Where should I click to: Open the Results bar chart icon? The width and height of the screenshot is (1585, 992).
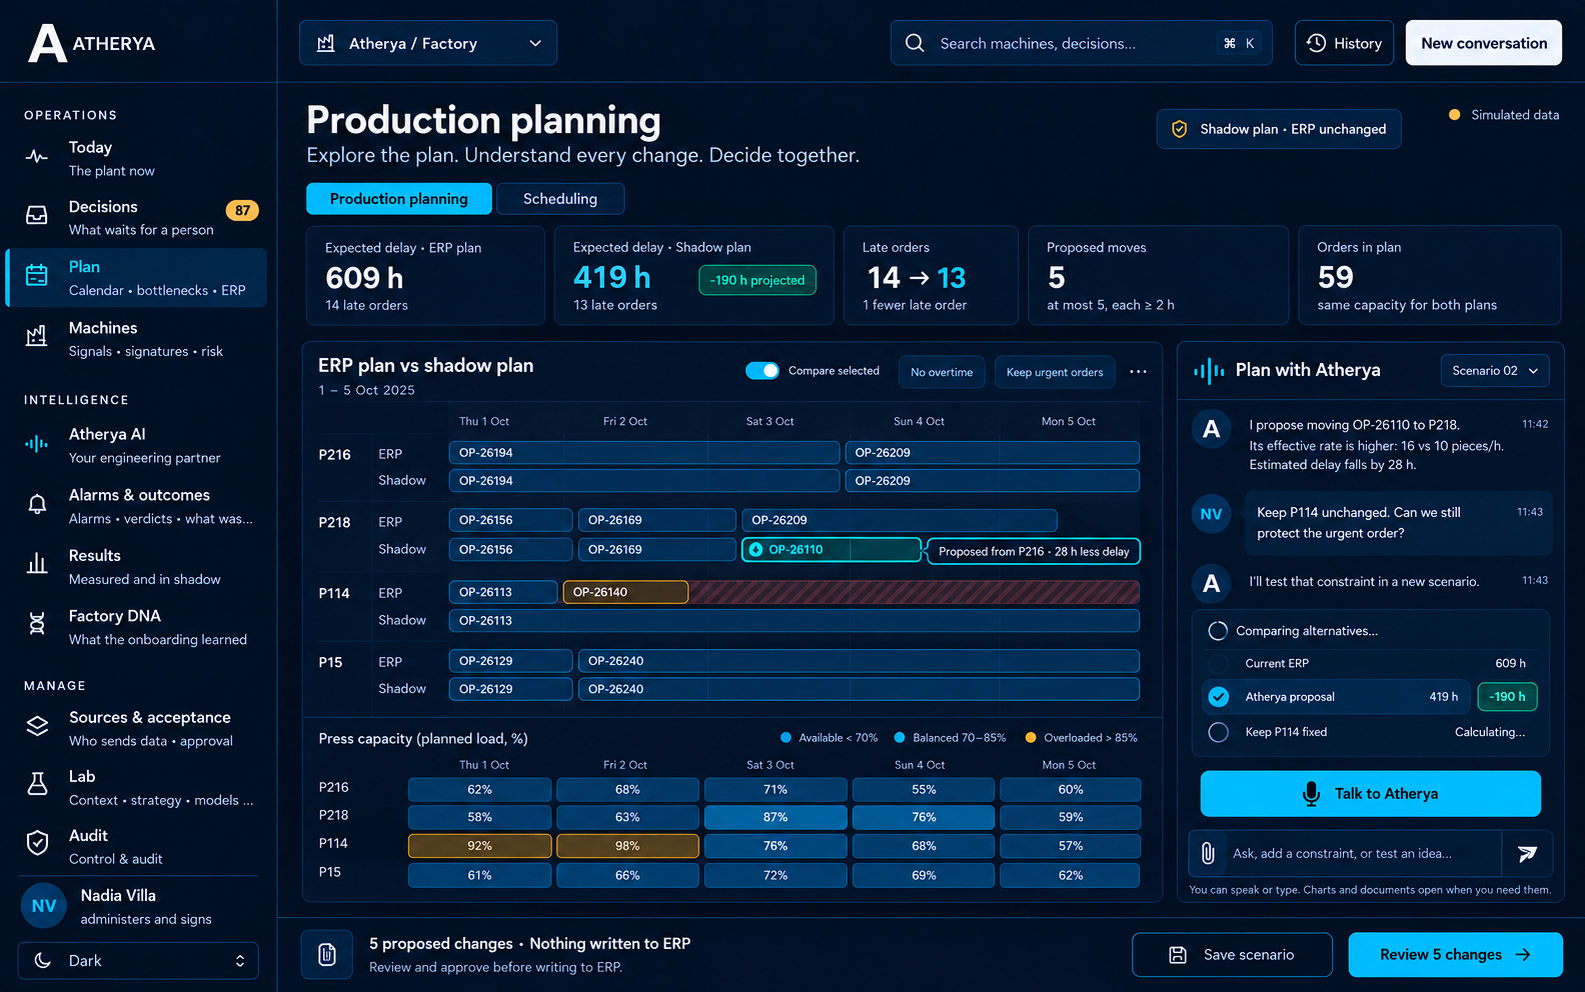pyautogui.click(x=37, y=565)
